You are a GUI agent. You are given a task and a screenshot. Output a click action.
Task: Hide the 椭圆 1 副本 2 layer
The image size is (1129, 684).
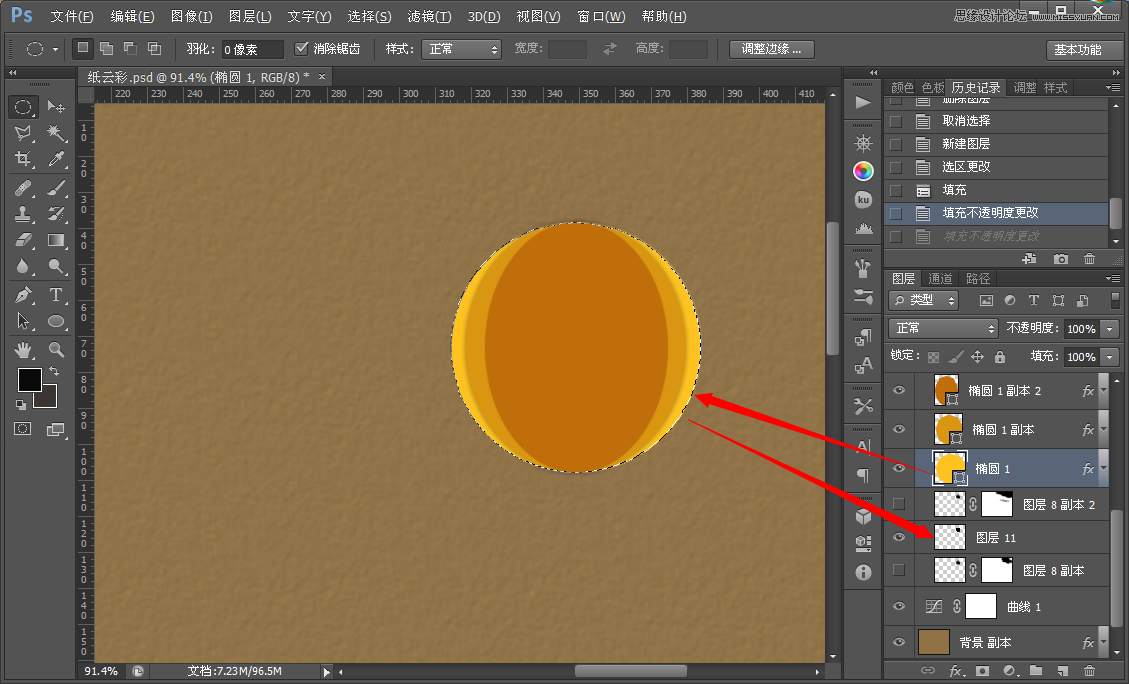pos(899,390)
